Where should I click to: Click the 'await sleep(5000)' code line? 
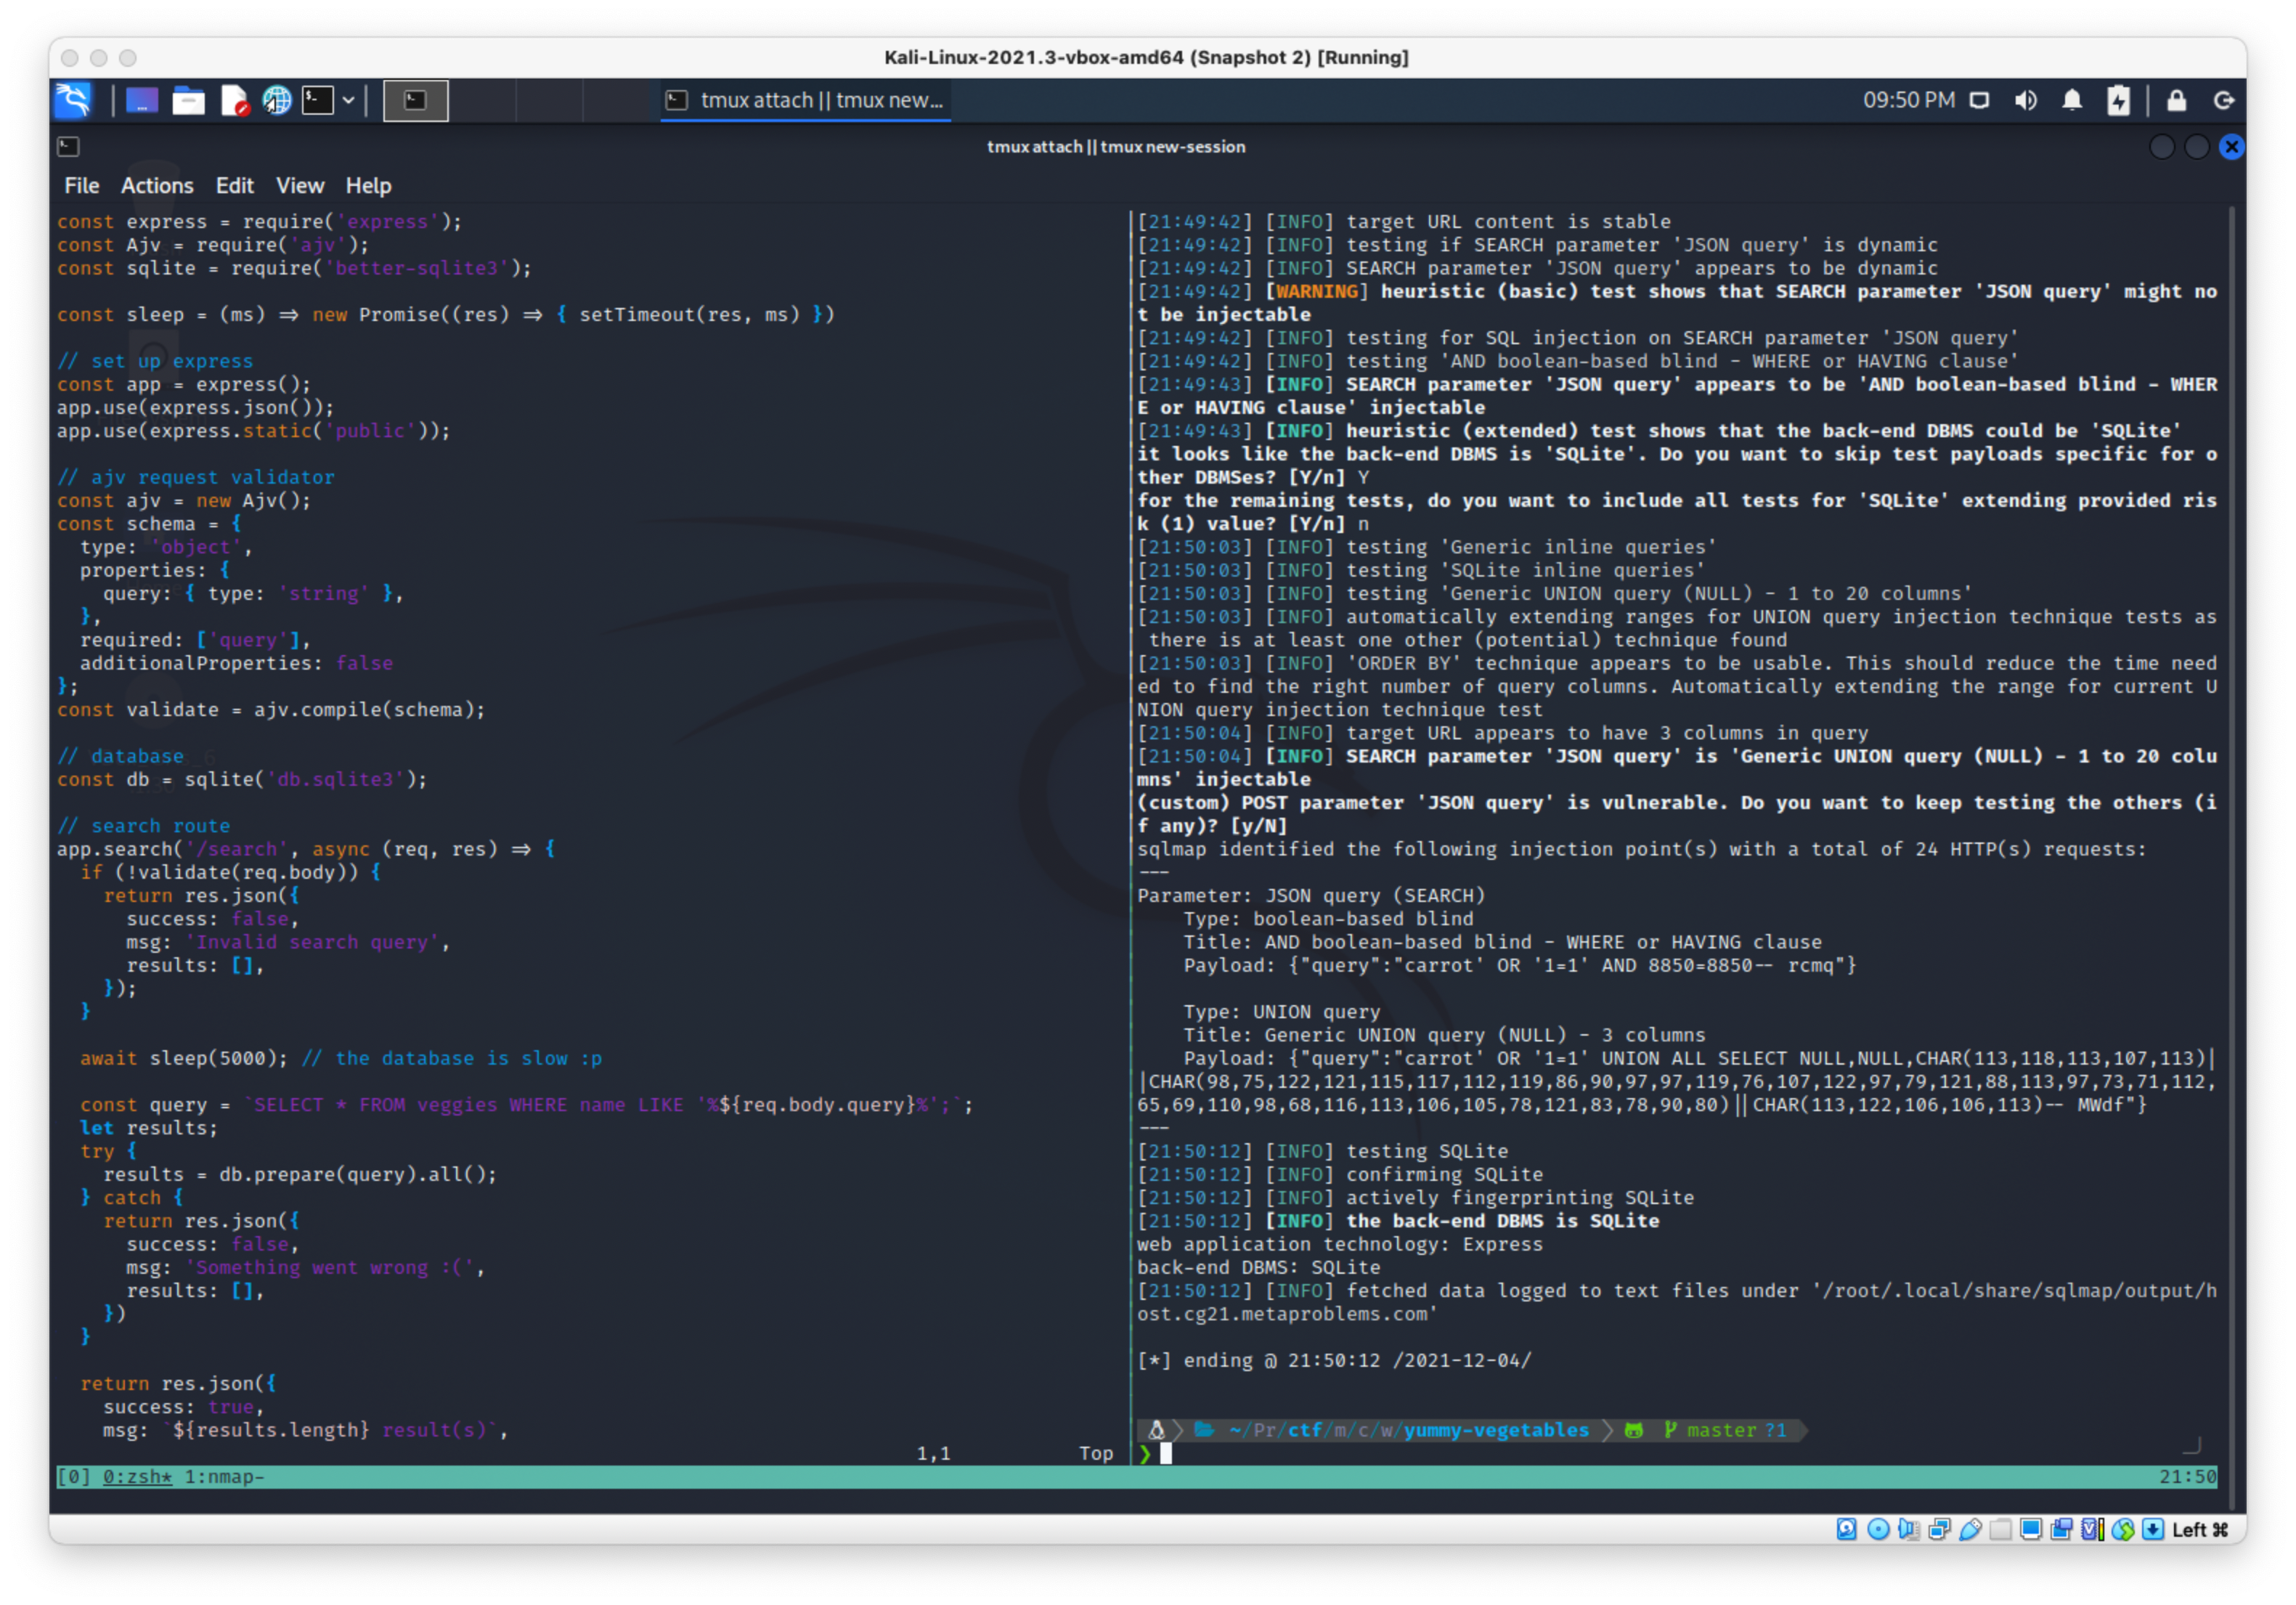(x=341, y=1058)
